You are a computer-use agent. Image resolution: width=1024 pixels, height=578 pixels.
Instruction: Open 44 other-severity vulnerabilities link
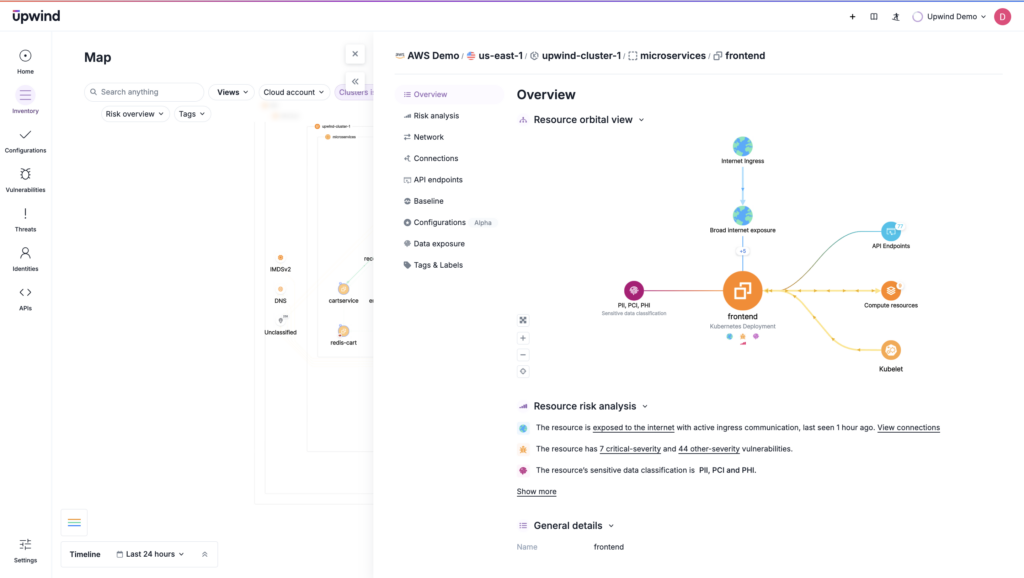click(x=709, y=449)
